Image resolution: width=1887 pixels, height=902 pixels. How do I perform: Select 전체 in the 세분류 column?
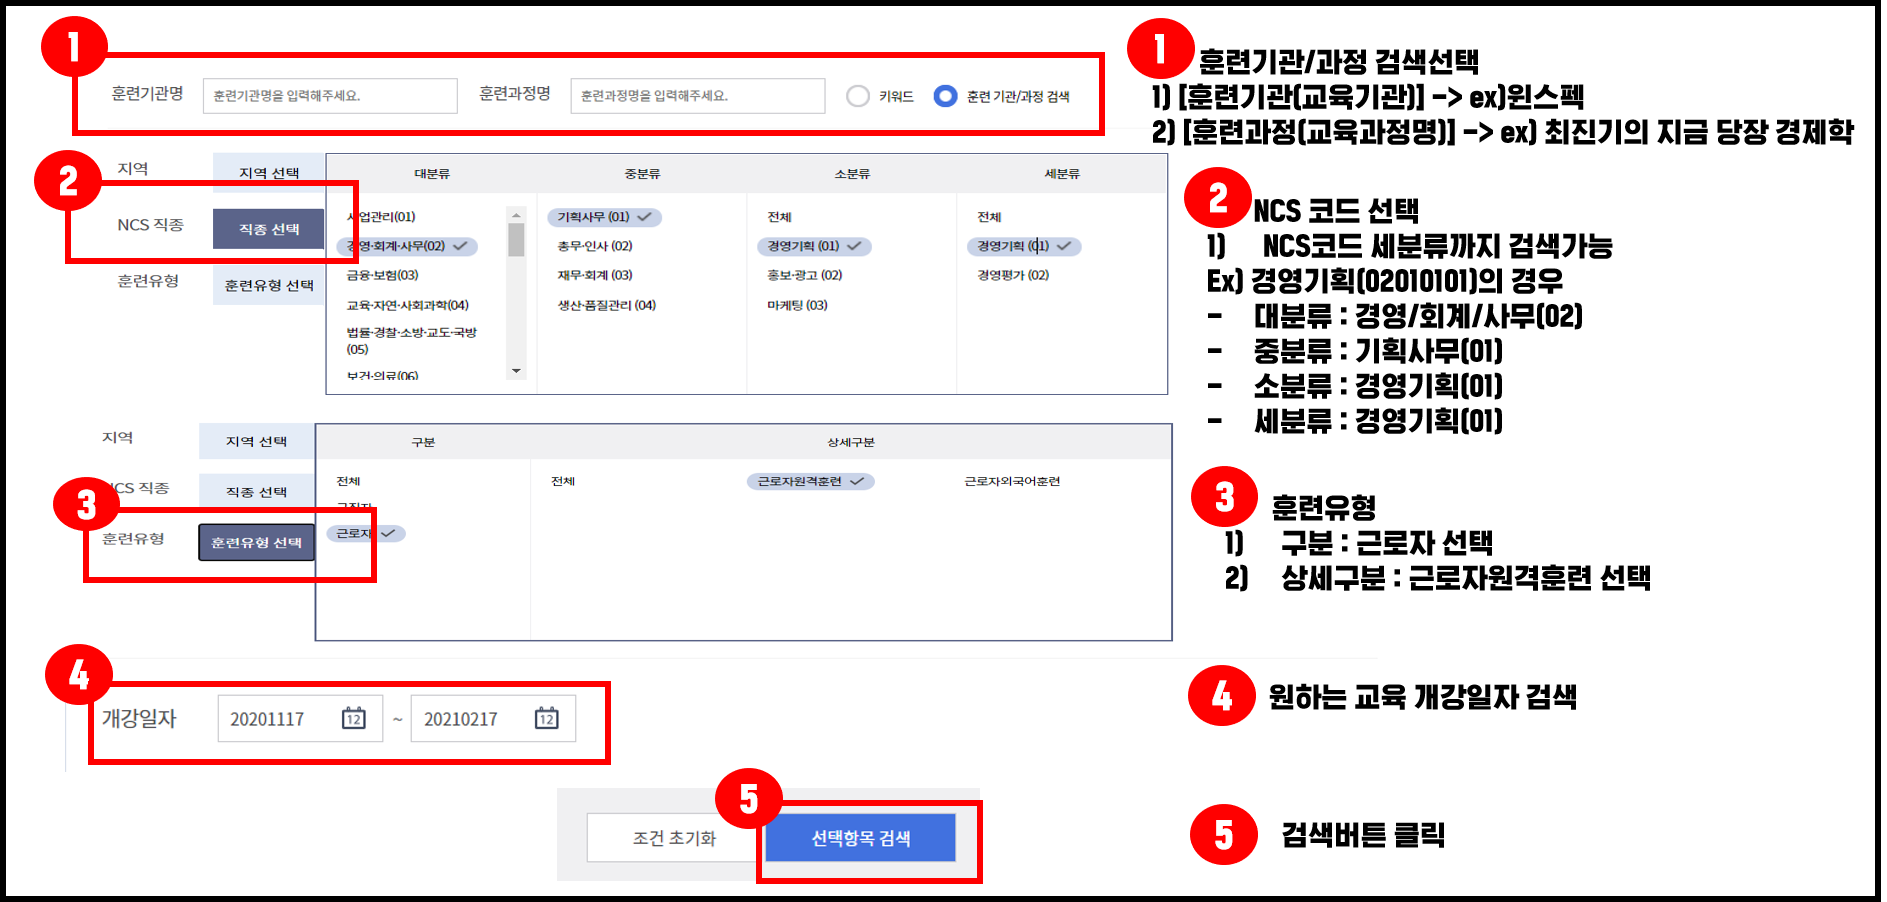pyautogui.click(x=989, y=217)
